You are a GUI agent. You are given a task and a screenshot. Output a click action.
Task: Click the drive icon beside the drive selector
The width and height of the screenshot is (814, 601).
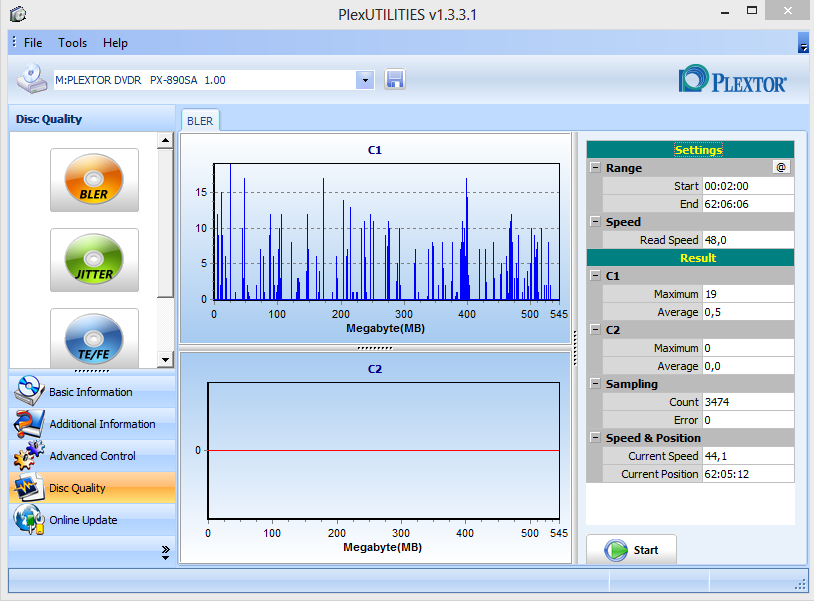click(32, 79)
